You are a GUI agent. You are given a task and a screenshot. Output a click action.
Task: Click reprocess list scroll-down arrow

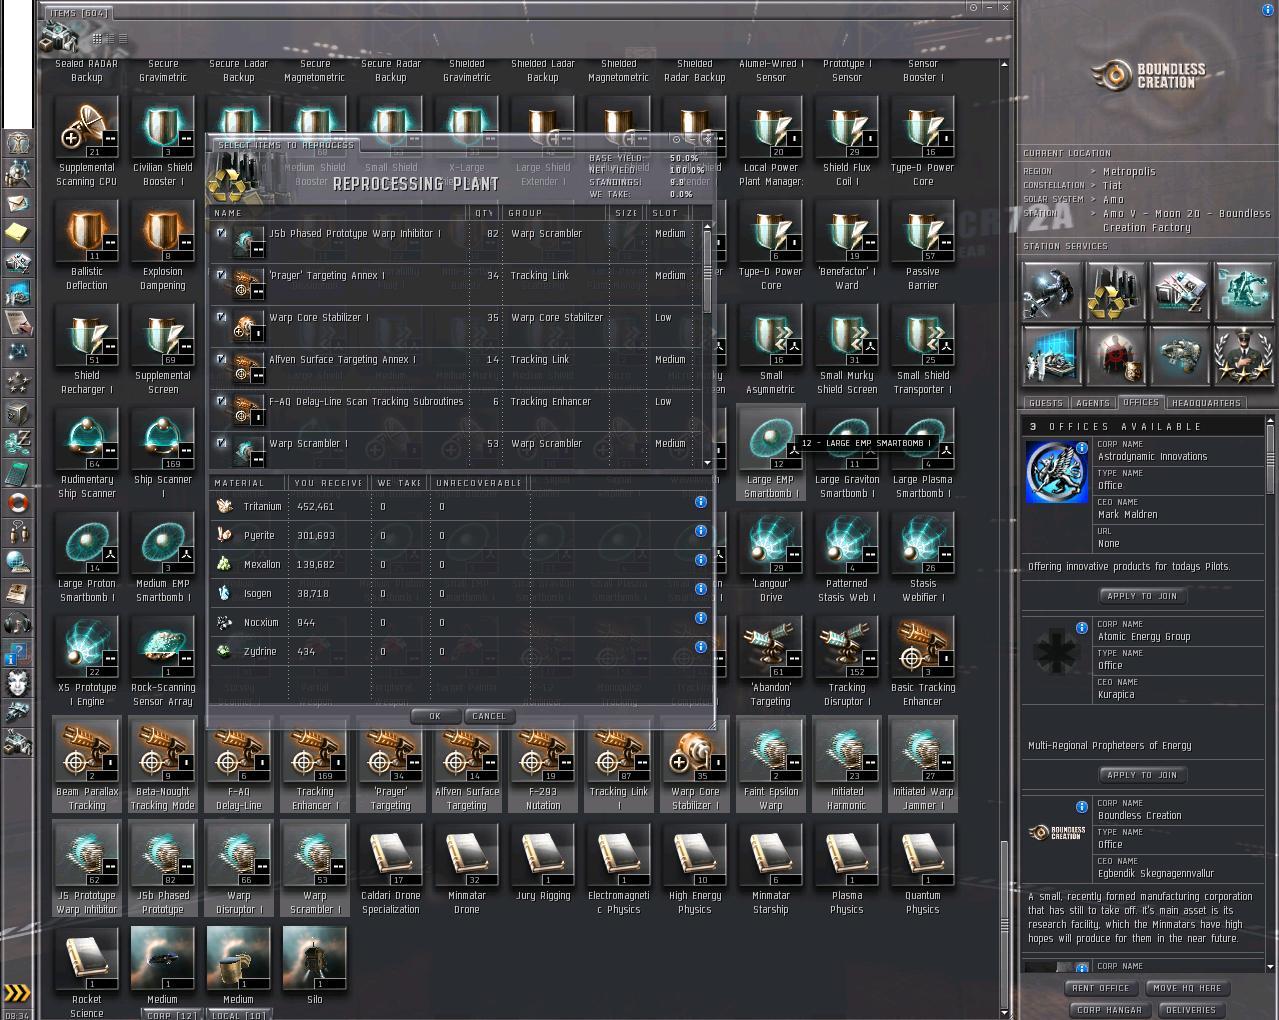[707, 463]
